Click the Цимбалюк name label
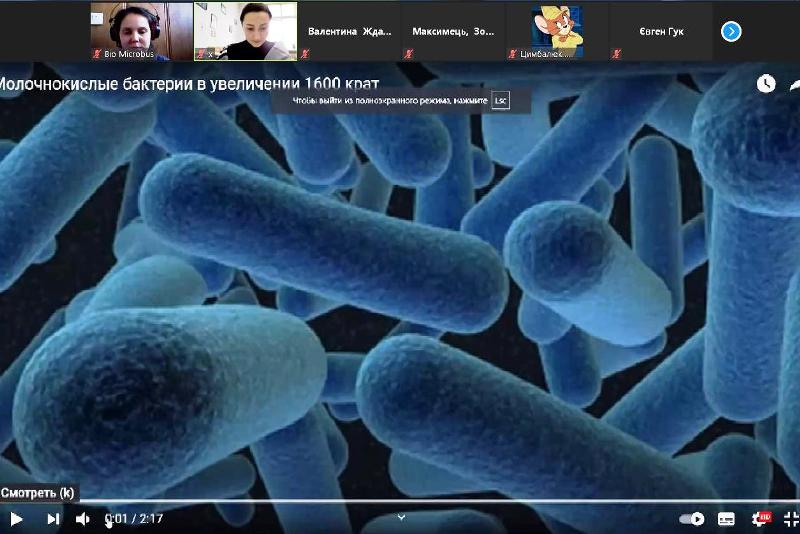 coord(545,54)
